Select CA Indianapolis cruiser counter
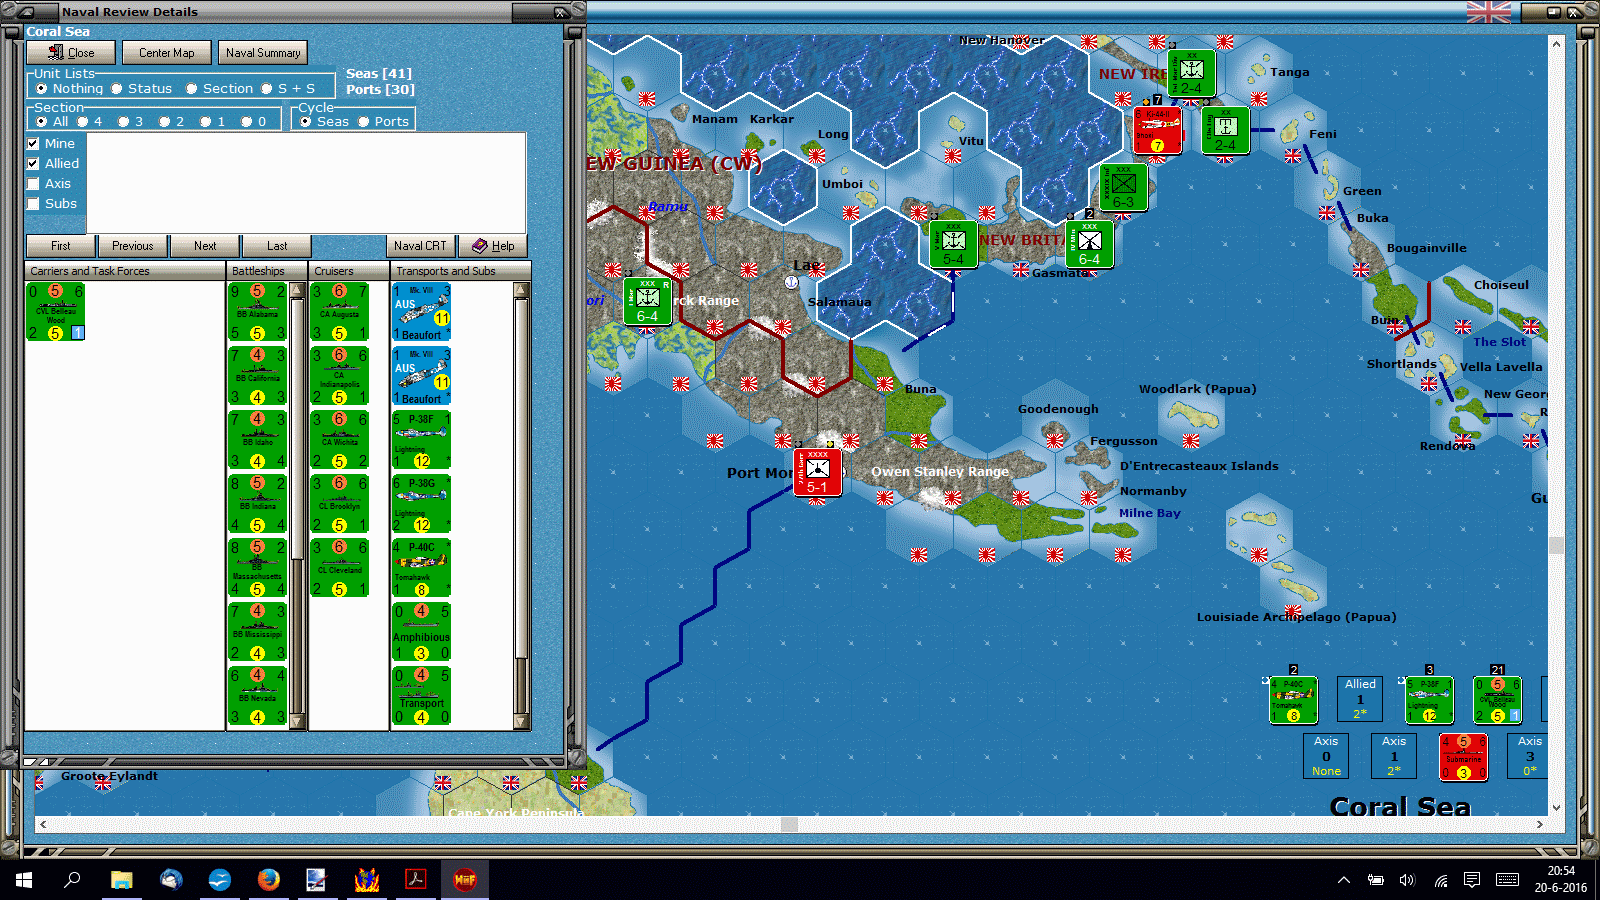The image size is (1600, 900). click(340, 376)
